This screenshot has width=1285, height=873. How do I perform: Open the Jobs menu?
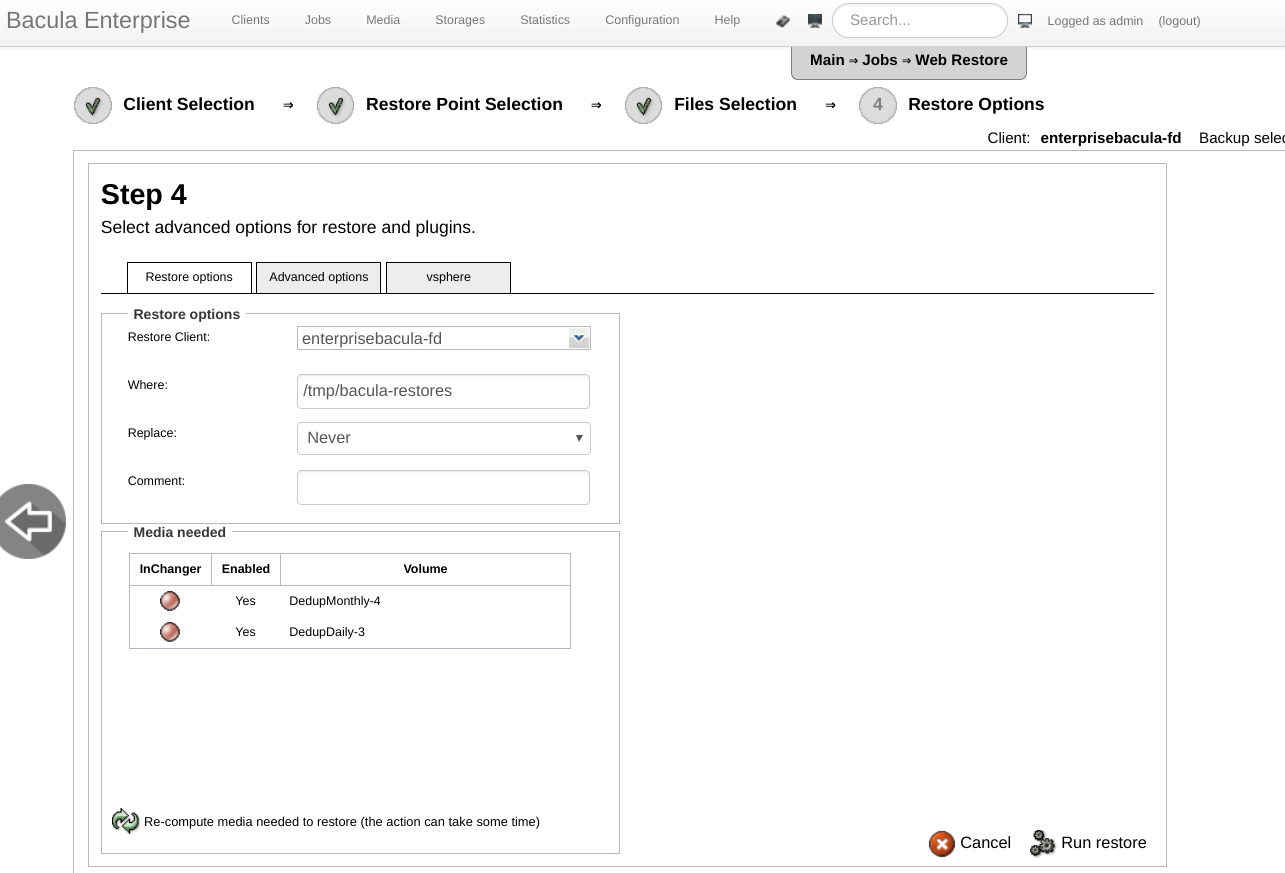coord(318,20)
